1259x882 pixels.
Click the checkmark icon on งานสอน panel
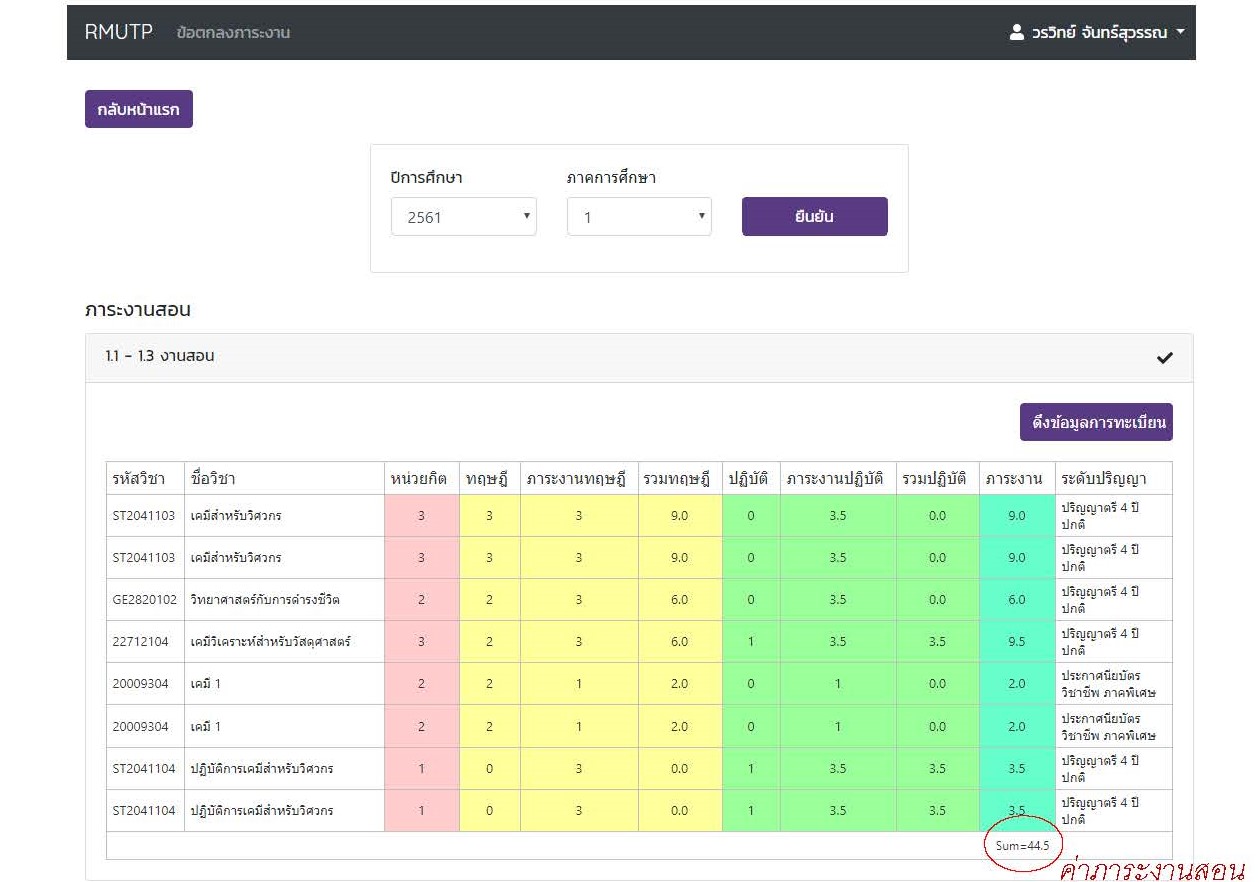[x=1164, y=358]
